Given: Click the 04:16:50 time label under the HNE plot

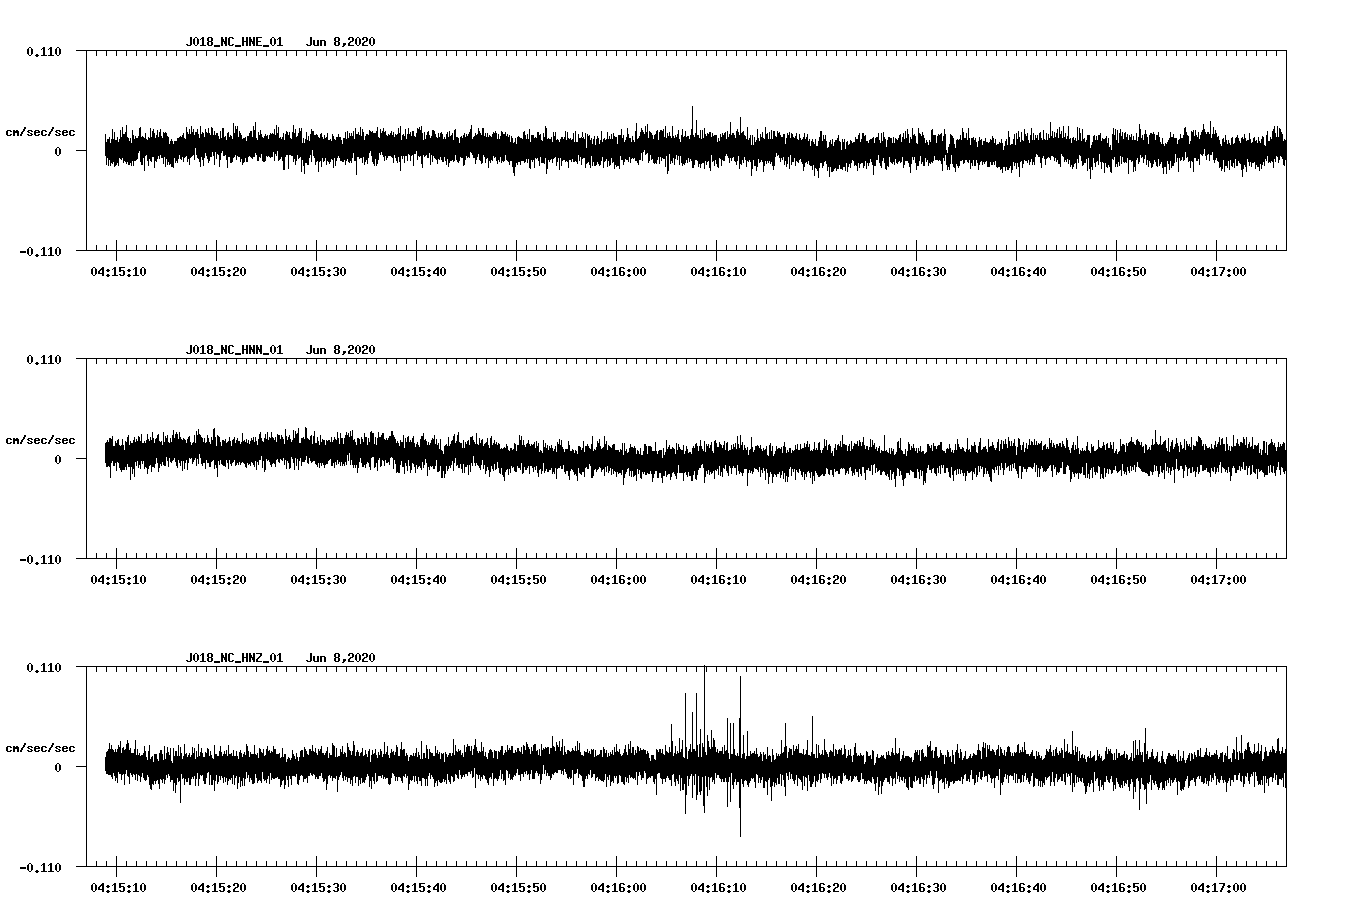Looking at the screenshot, I should click(1118, 272).
